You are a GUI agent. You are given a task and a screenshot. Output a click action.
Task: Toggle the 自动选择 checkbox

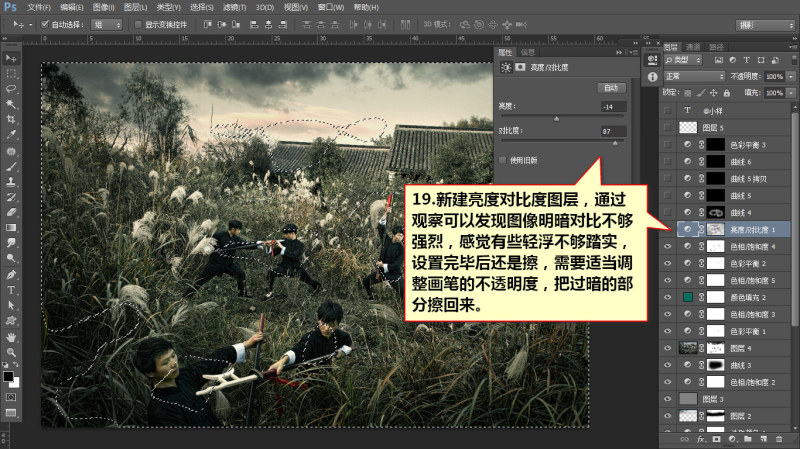[x=45, y=24]
